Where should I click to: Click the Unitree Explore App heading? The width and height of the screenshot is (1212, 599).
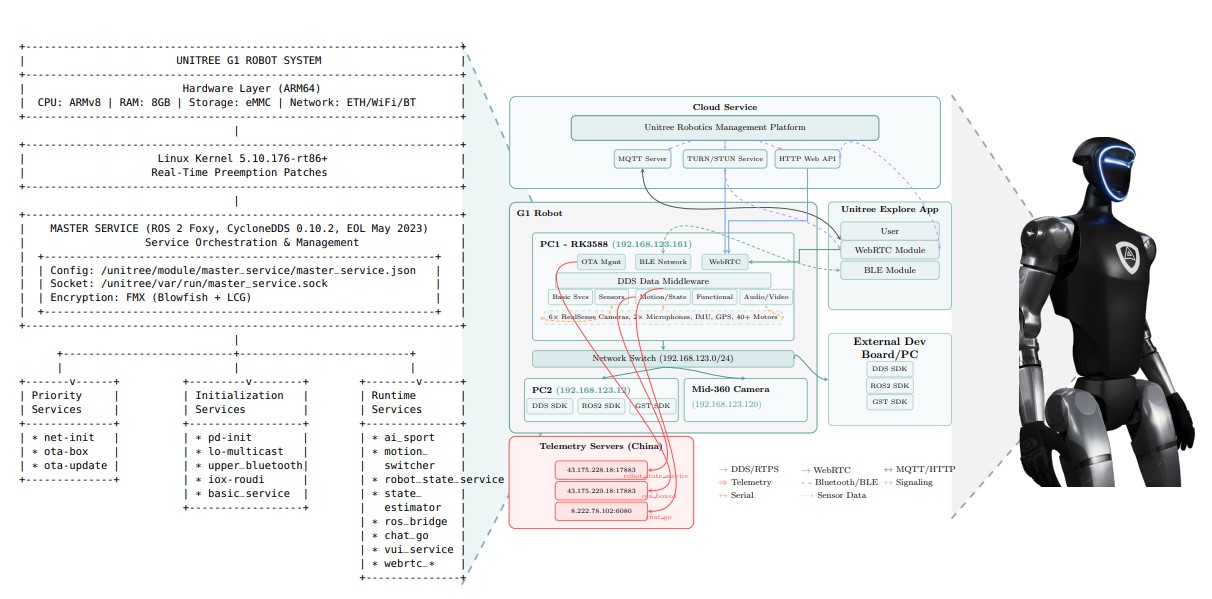point(889,210)
